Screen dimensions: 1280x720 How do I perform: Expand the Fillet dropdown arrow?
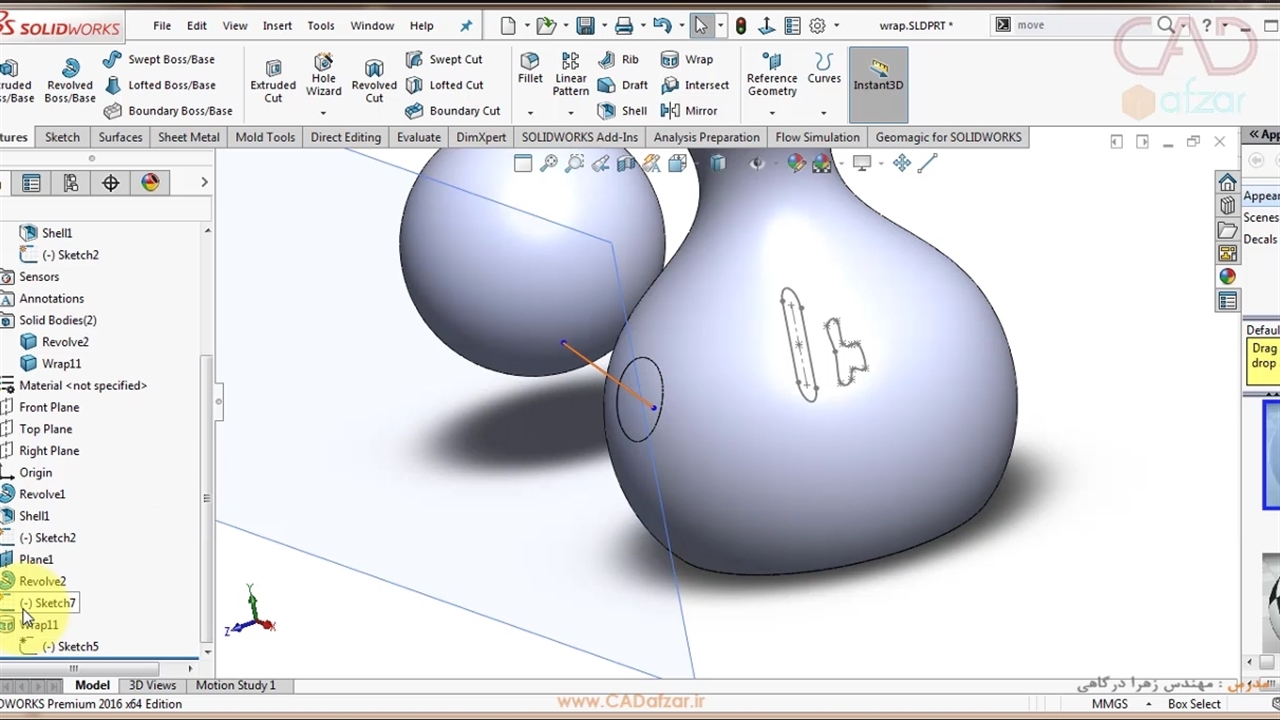point(530,112)
